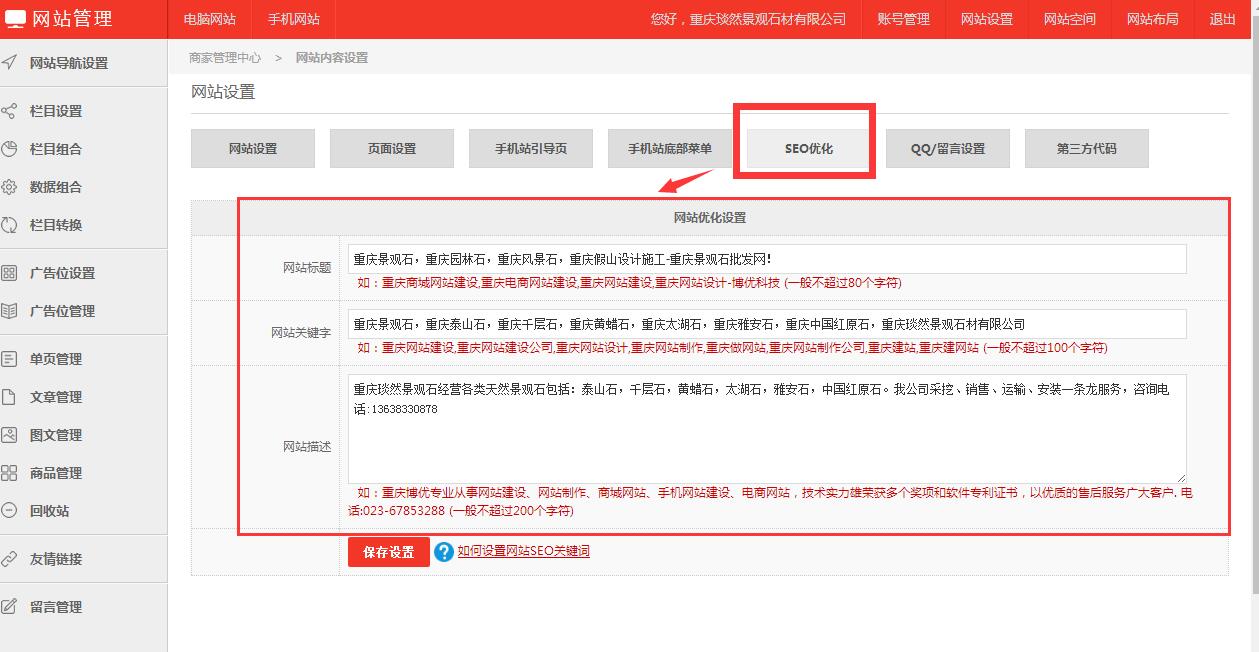Viewport: 1259px width, 652px height.
Task: Select the 手机站底部菜单 tab button
Action: (x=670, y=148)
